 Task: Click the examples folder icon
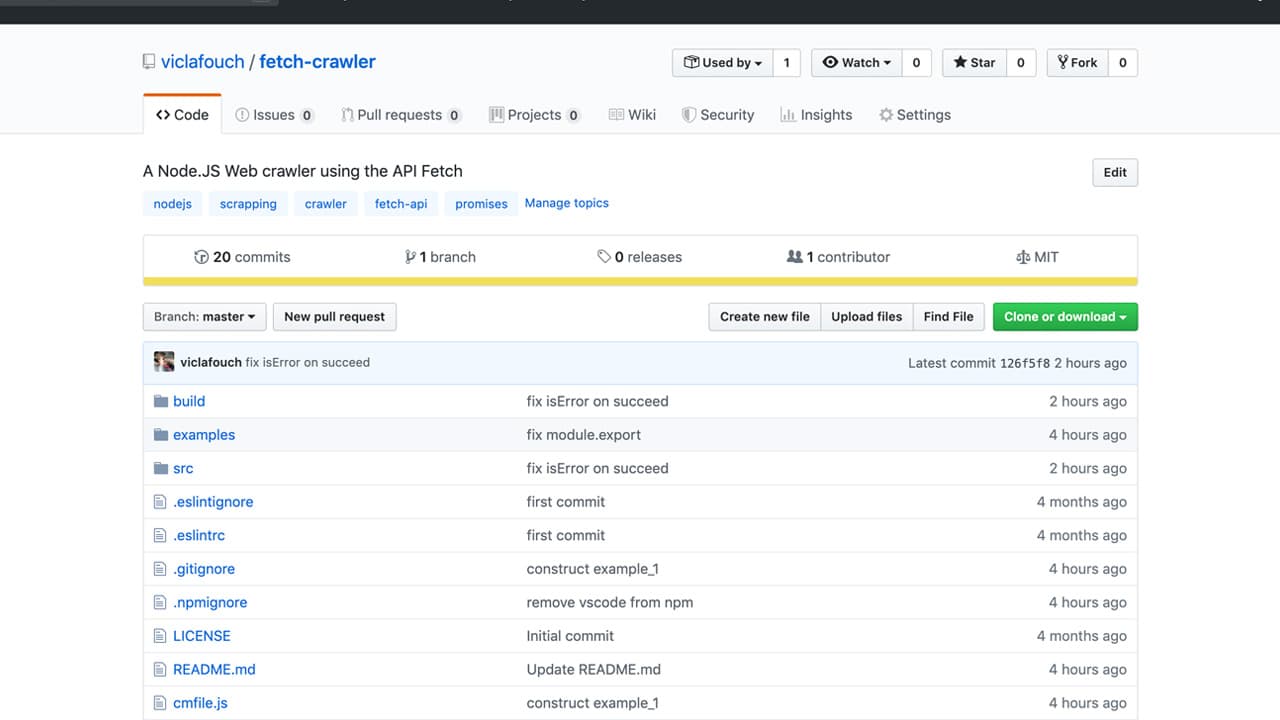pos(160,435)
